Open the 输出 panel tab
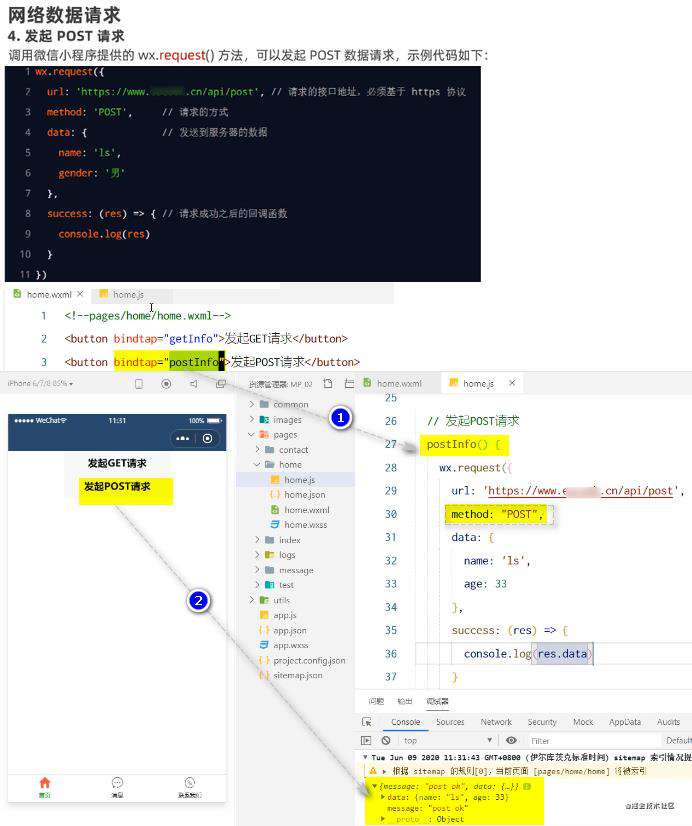This screenshot has width=692, height=826. [x=404, y=701]
